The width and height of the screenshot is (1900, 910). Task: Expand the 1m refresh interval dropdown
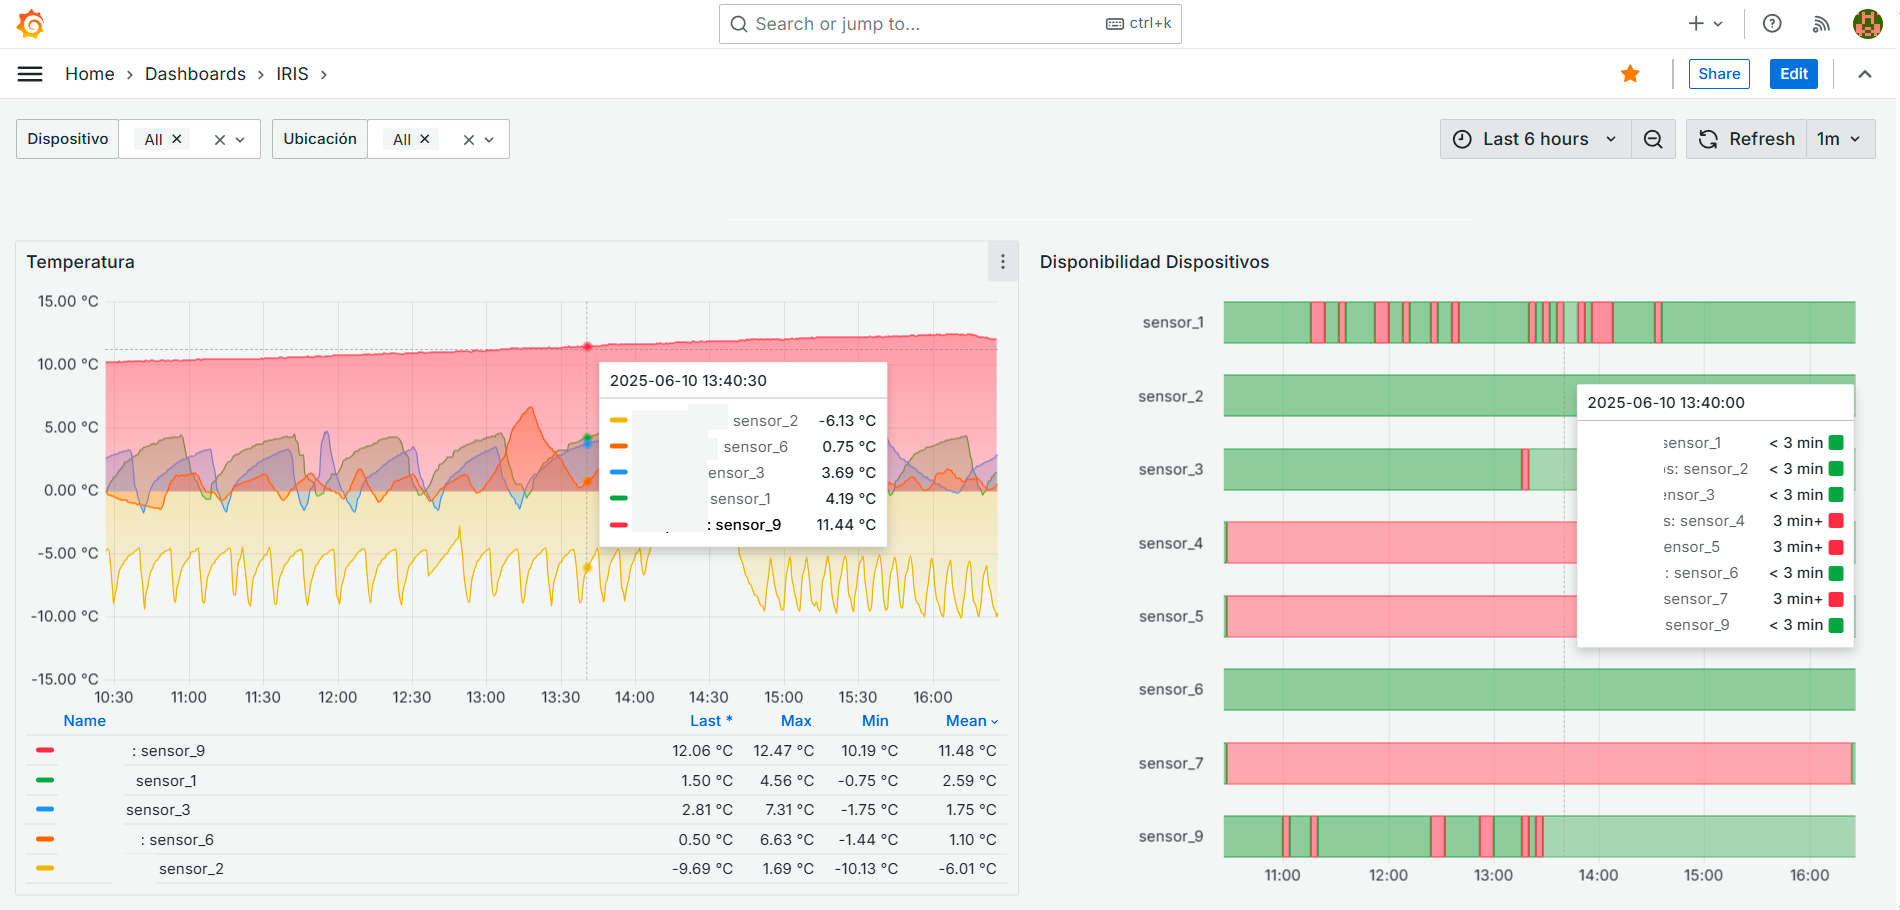(1839, 139)
